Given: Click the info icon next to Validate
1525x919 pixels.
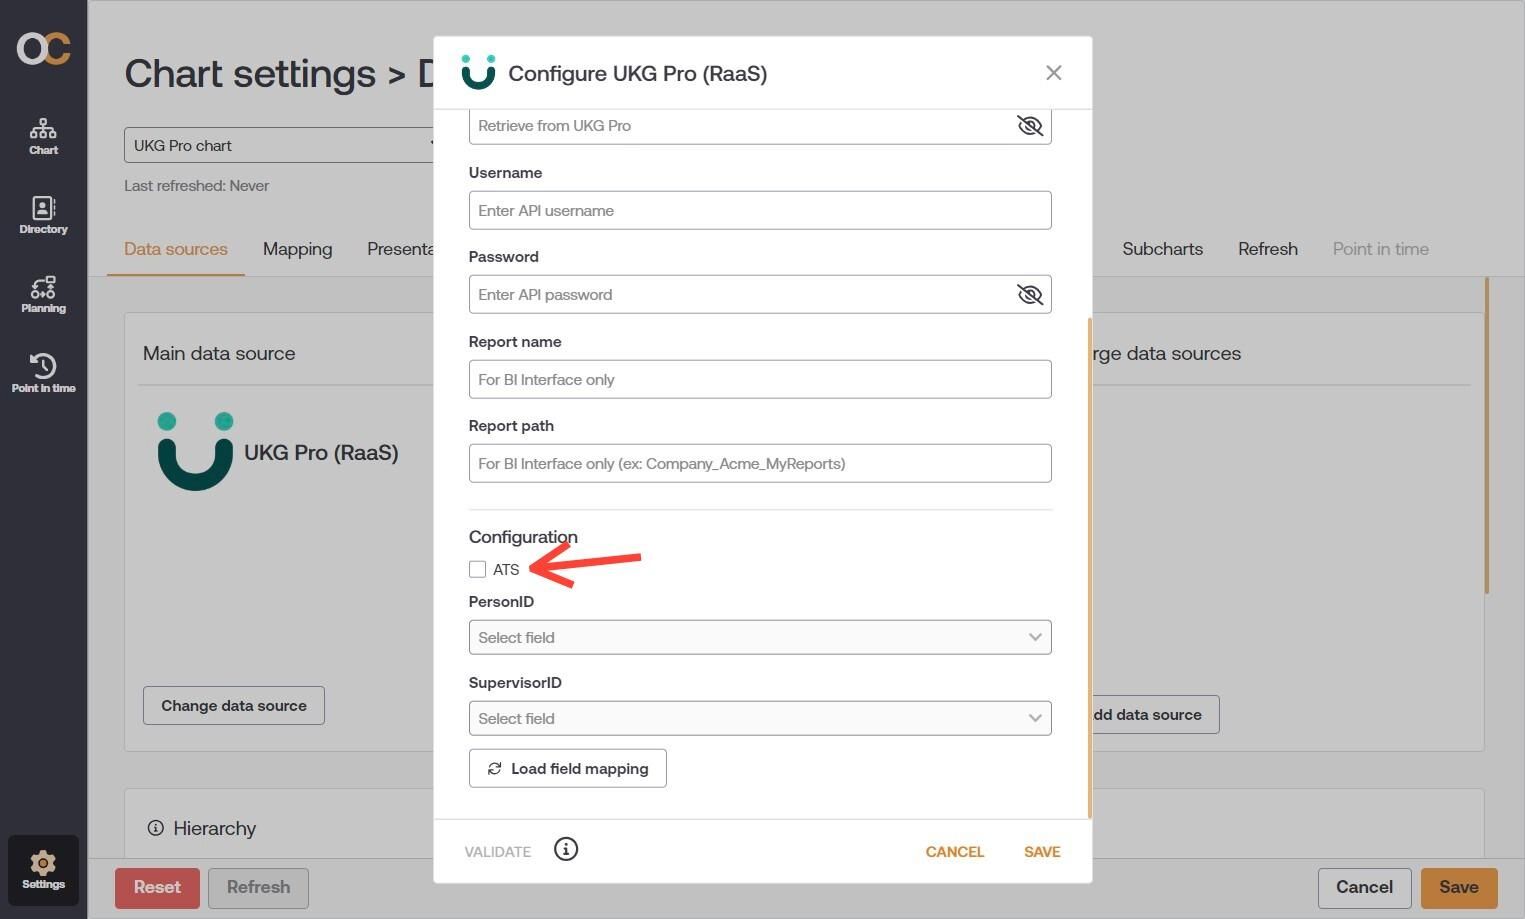Looking at the screenshot, I should [x=566, y=849].
